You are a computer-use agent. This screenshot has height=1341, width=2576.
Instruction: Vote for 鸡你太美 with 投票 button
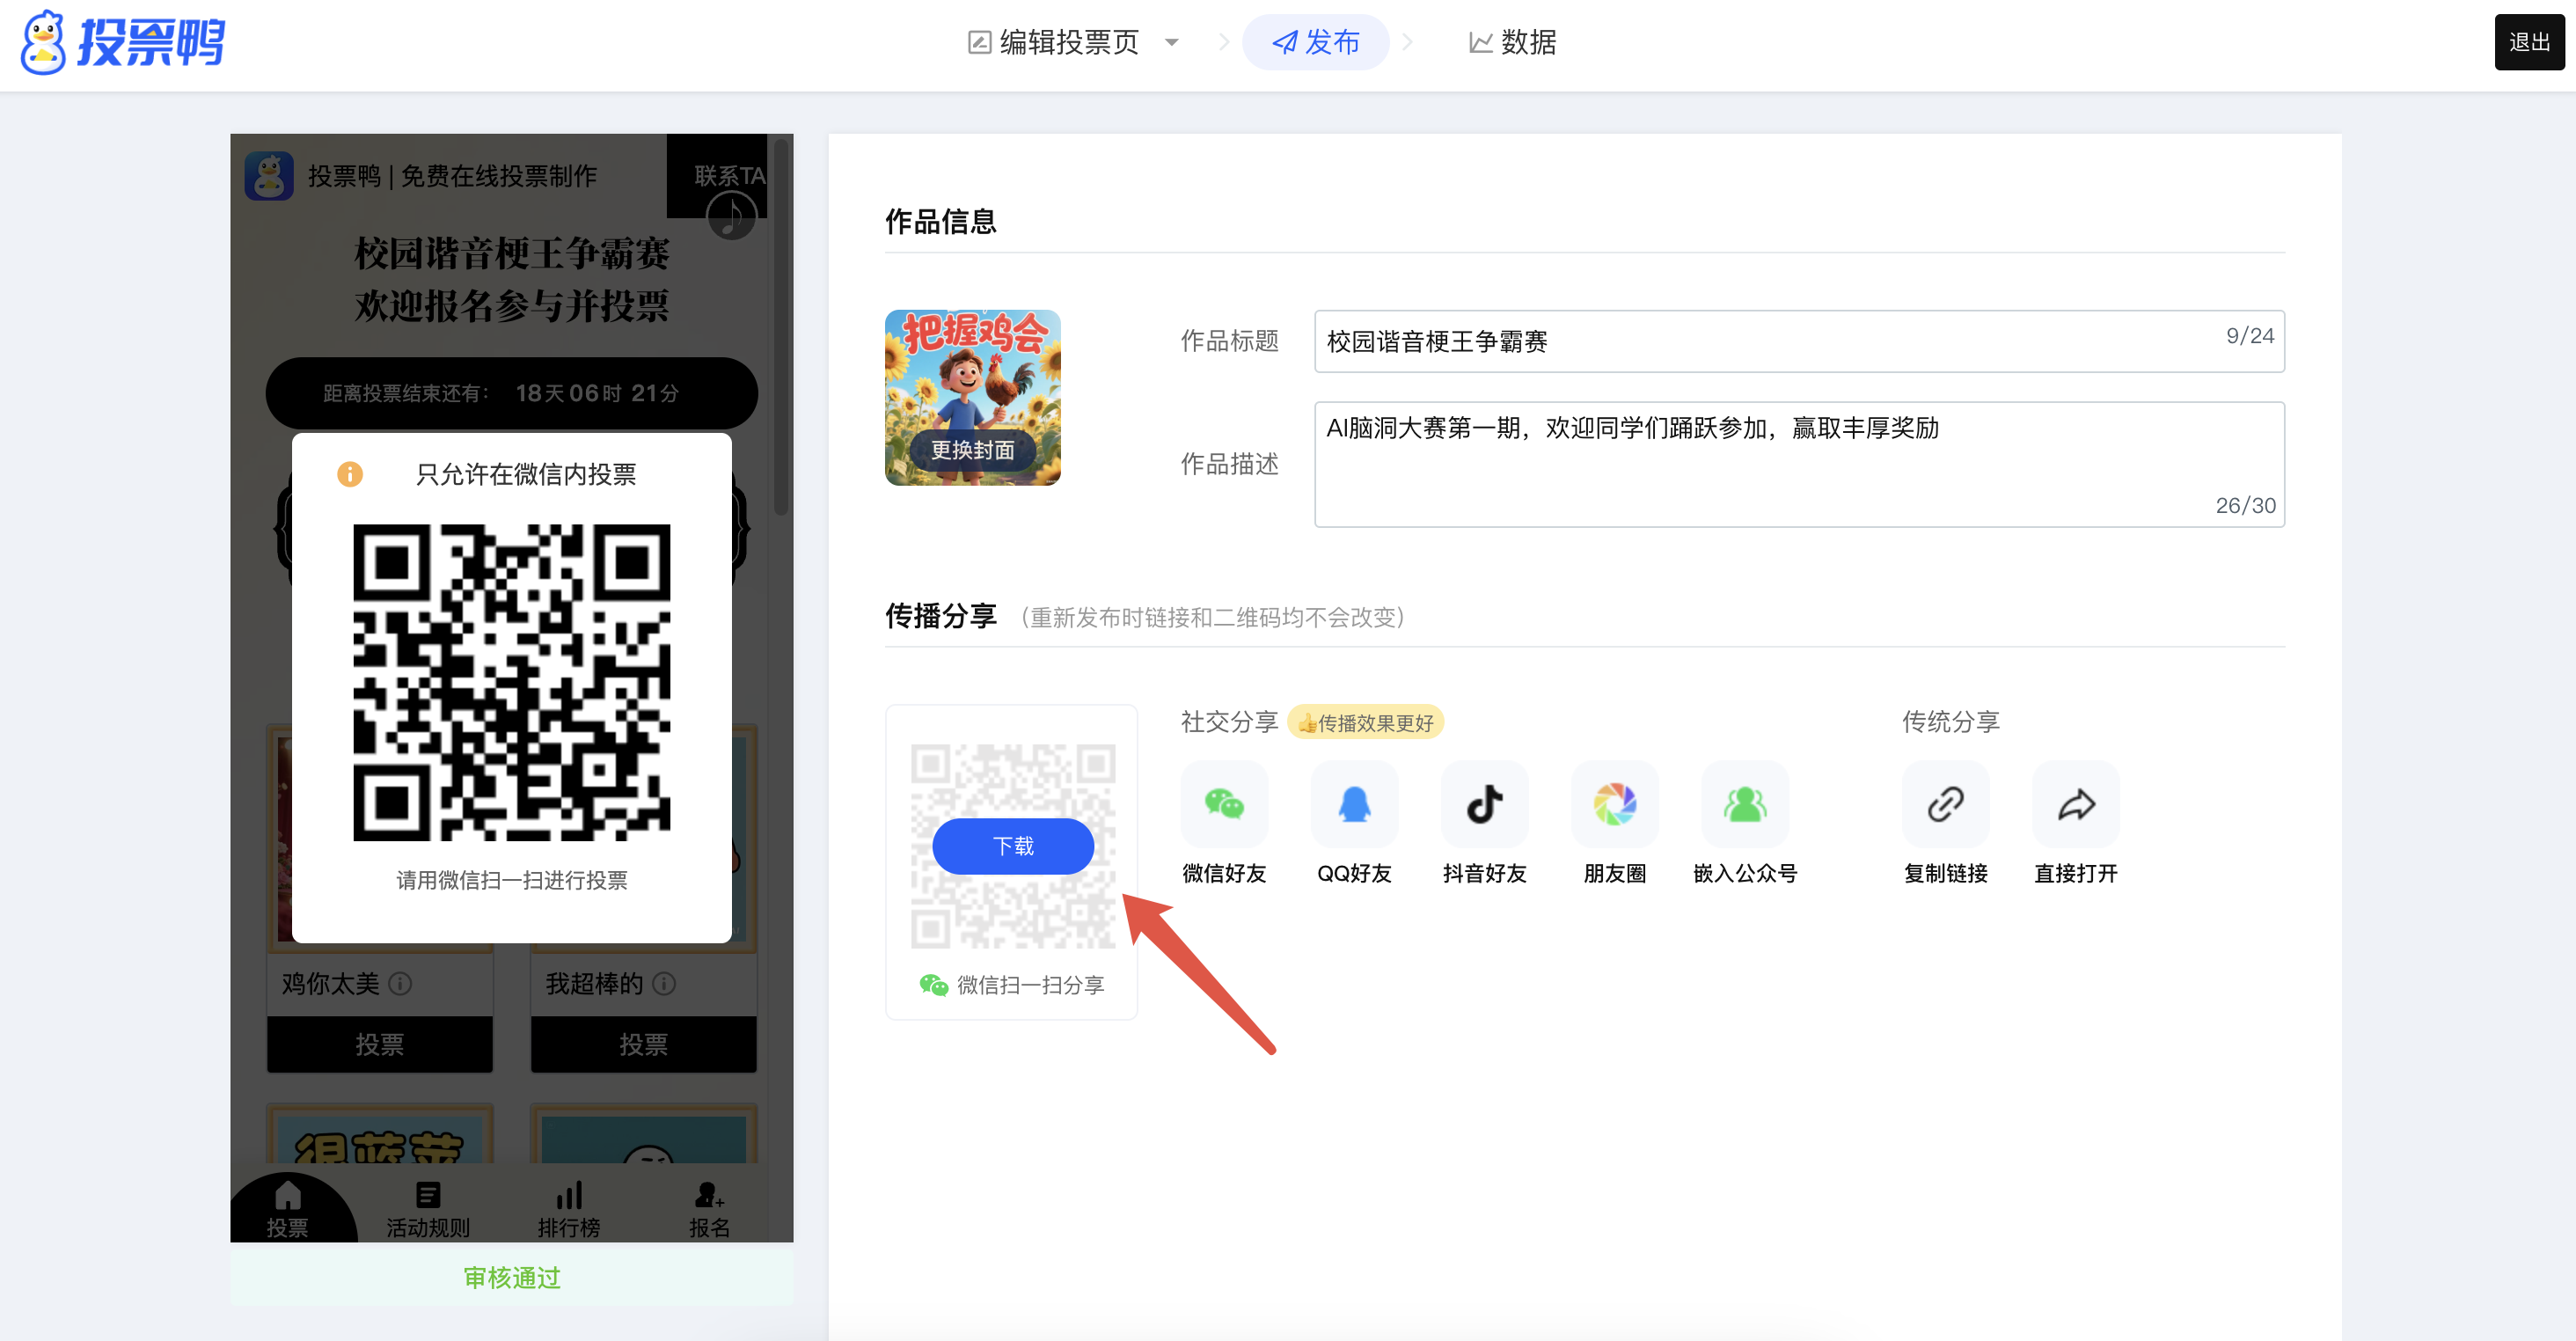coord(380,1044)
